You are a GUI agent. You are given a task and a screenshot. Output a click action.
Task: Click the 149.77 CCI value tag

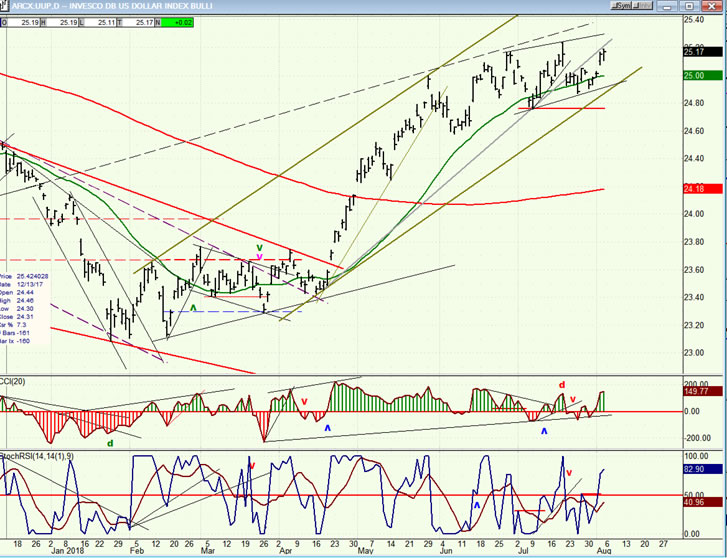click(702, 391)
